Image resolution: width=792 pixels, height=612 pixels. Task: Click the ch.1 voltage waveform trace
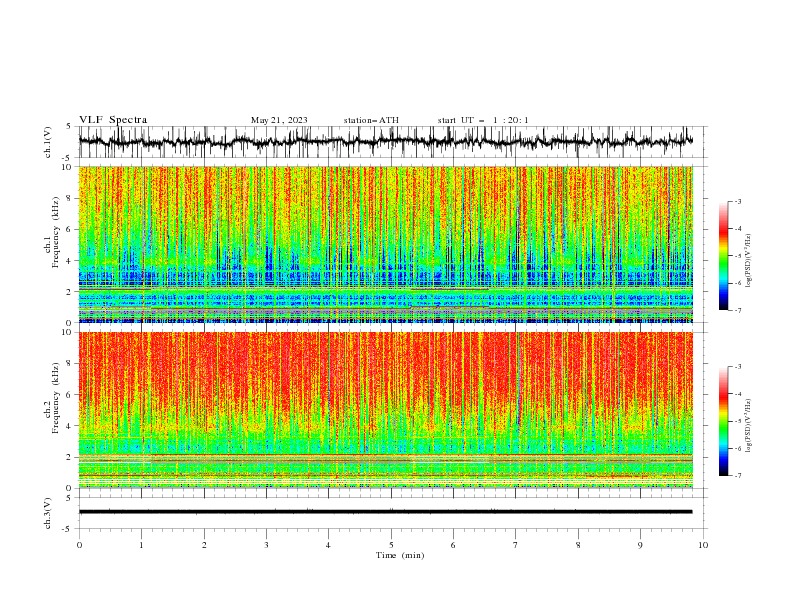(x=385, y=142)
